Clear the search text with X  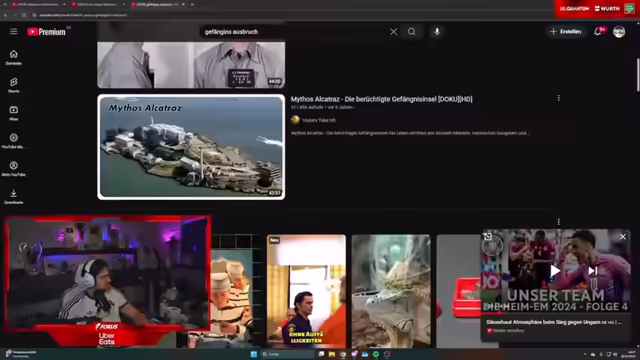(393, 31)
